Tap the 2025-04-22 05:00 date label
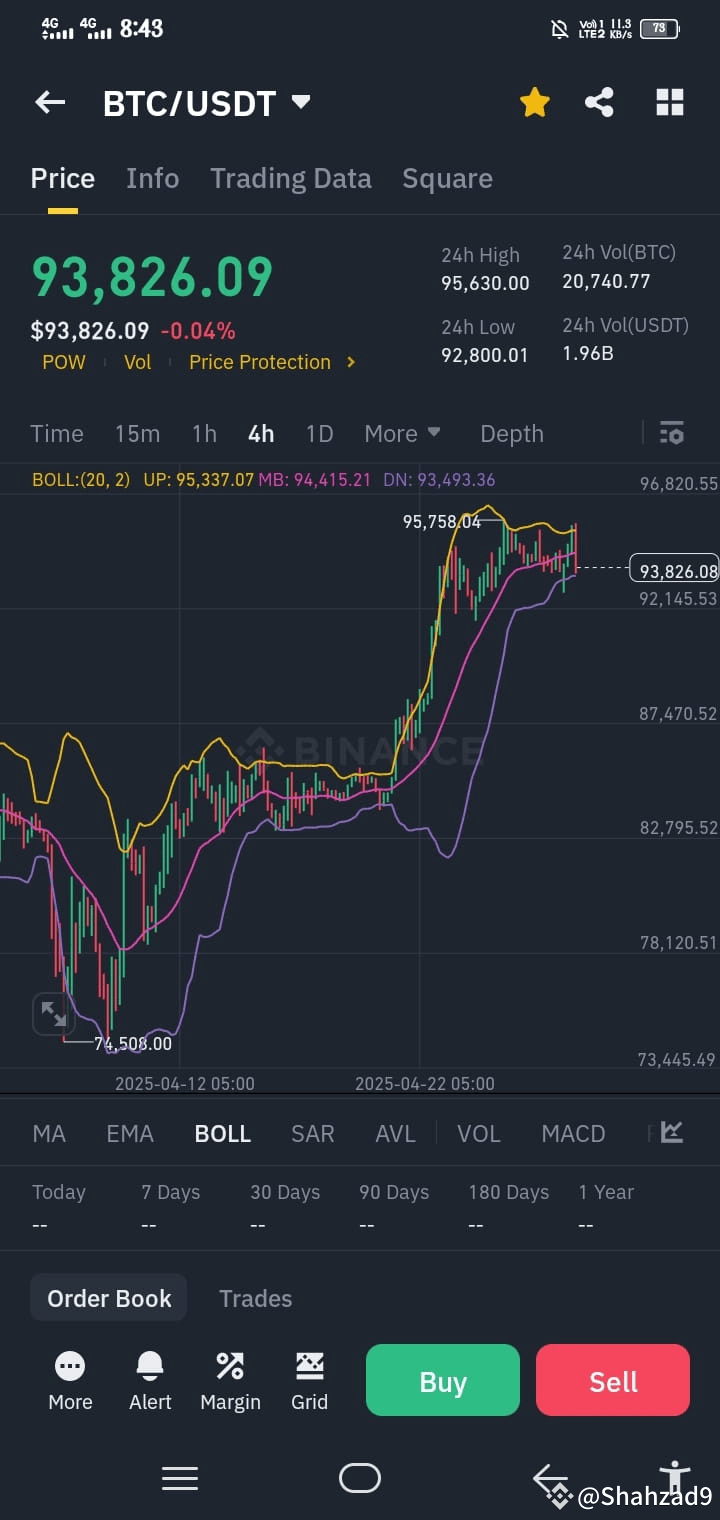The height and width of the screenshot is (1520, 720). pos(425,1083)
